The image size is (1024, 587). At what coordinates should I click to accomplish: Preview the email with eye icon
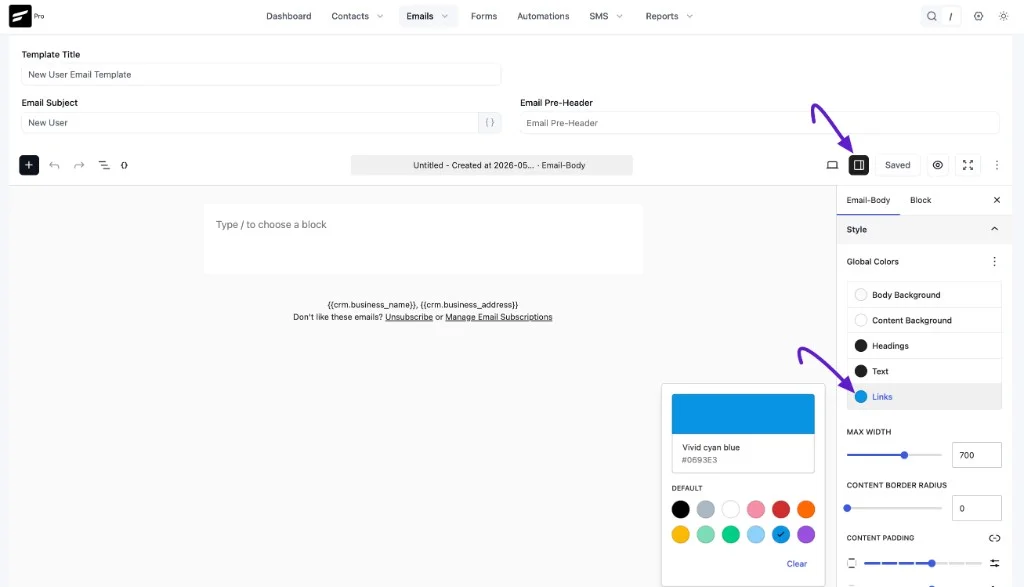pyautogui.click(x=938, y=165)
